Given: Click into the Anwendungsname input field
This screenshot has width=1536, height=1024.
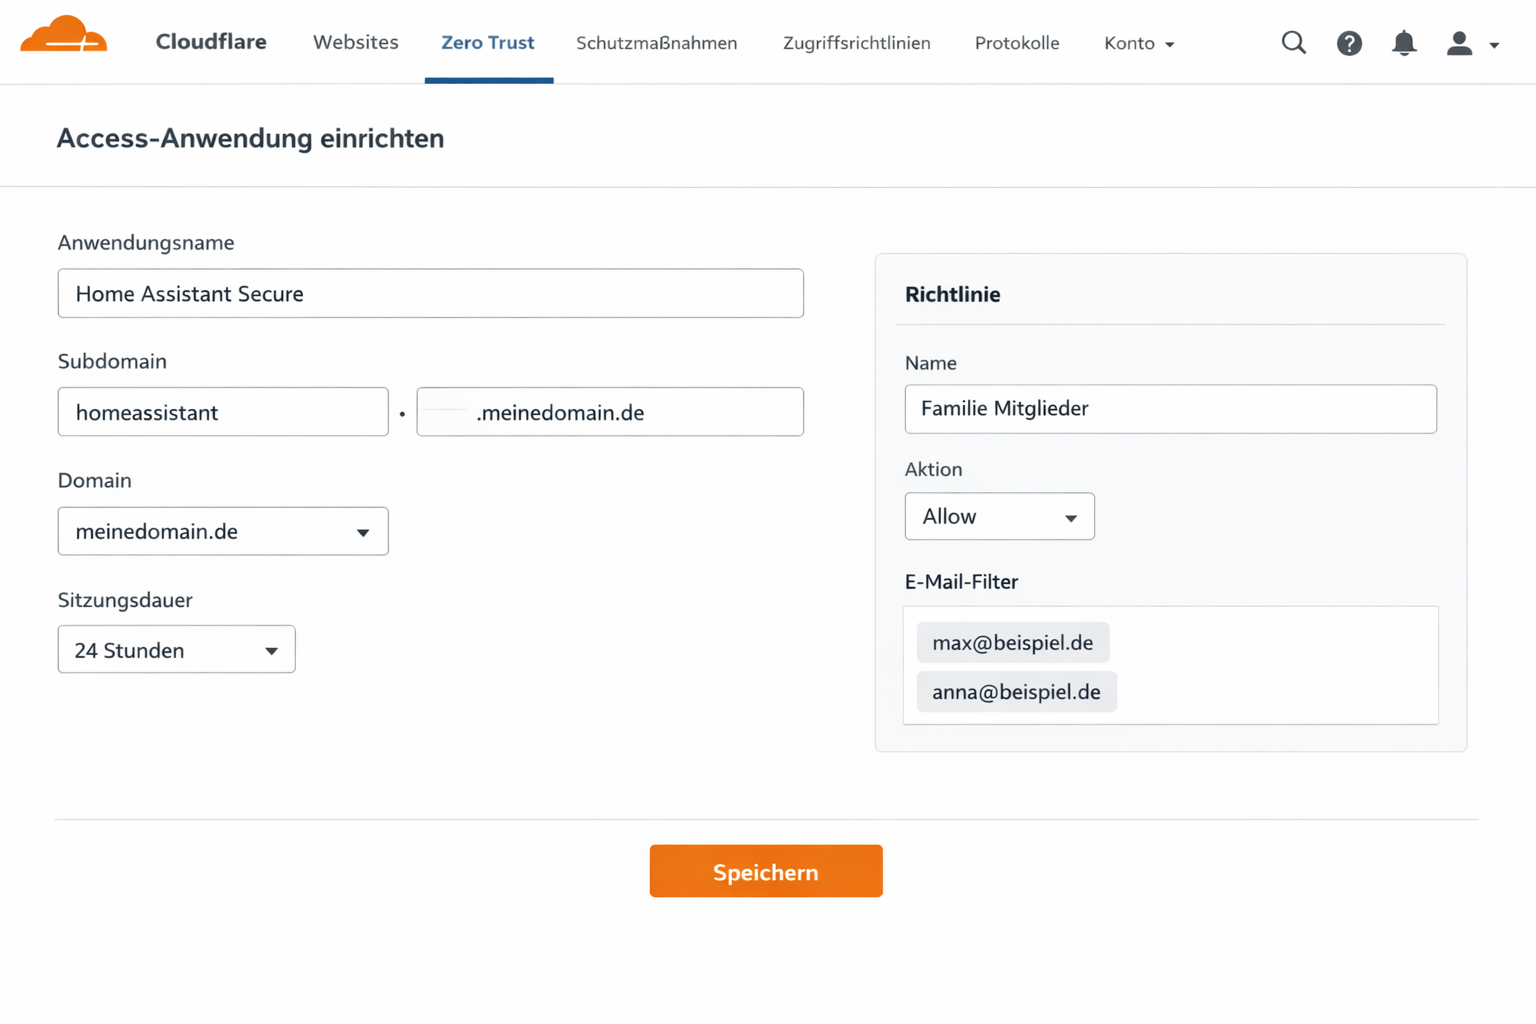Looking at the screenshot, I should (x=431, y=293).
